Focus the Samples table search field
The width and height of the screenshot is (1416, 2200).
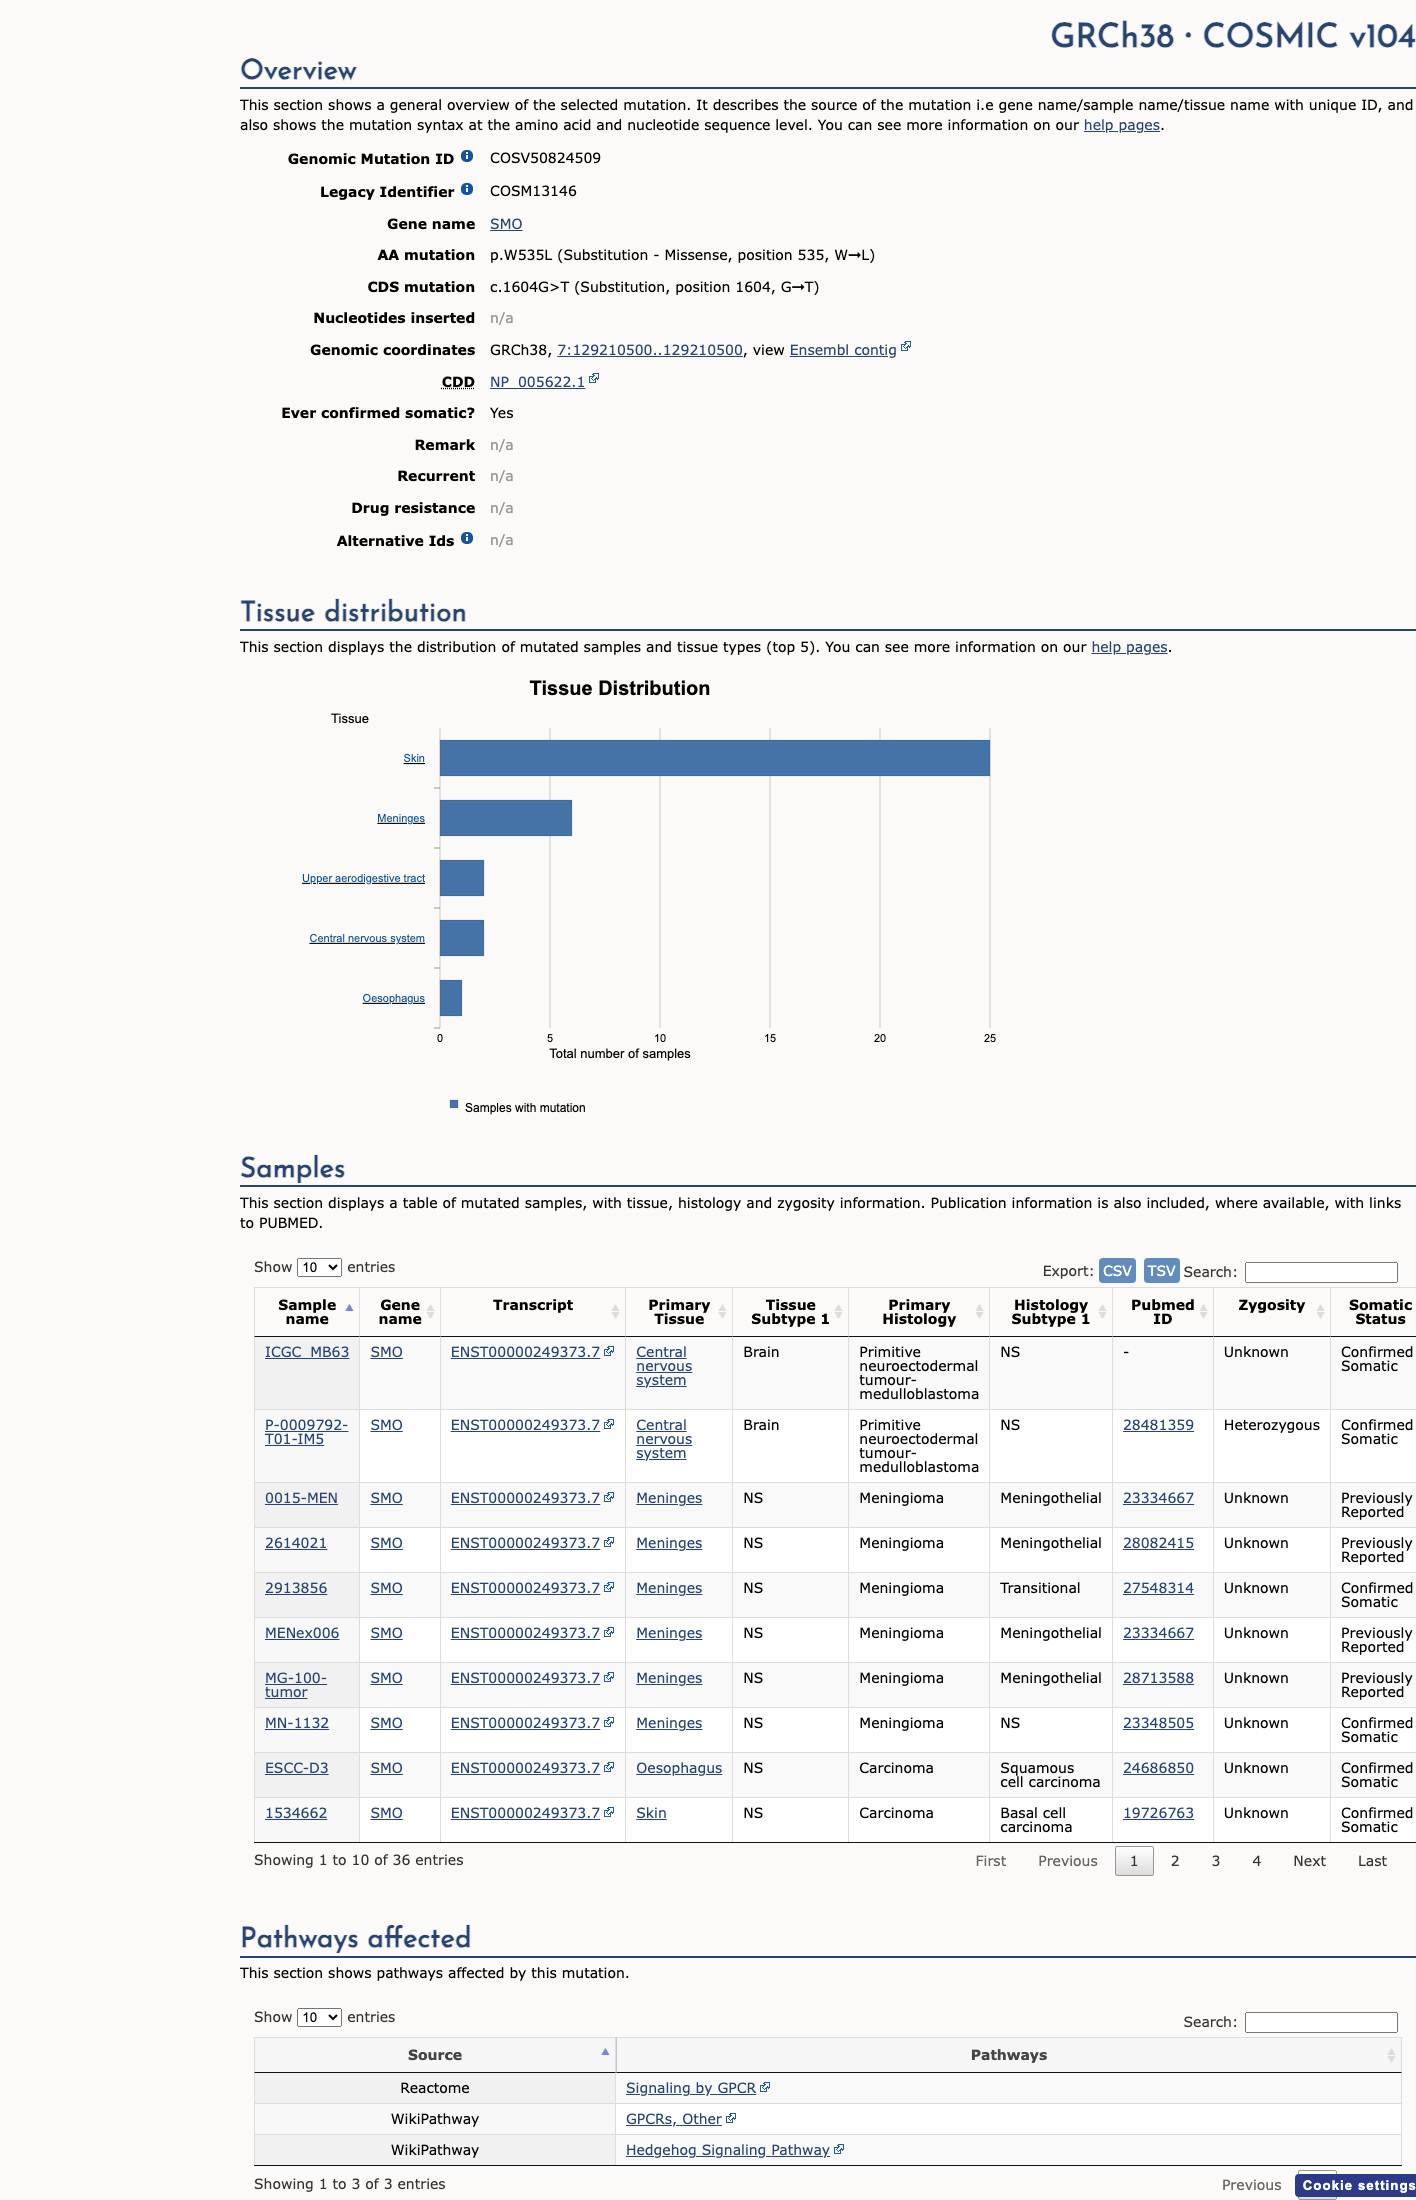[1321, 1272]
